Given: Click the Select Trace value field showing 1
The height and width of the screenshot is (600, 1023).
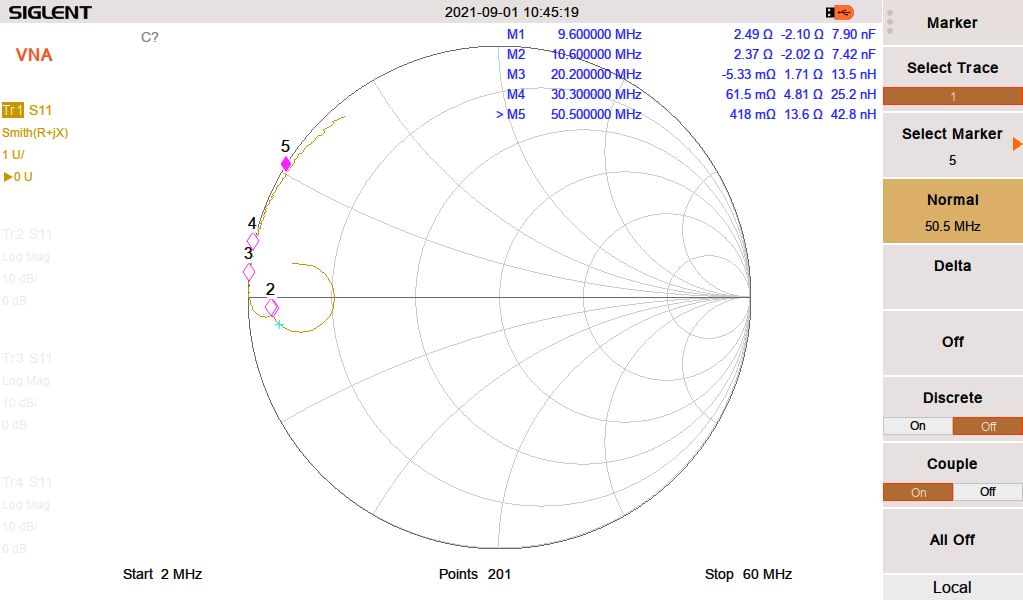Looking at the screenshot, I should (953, 97).
